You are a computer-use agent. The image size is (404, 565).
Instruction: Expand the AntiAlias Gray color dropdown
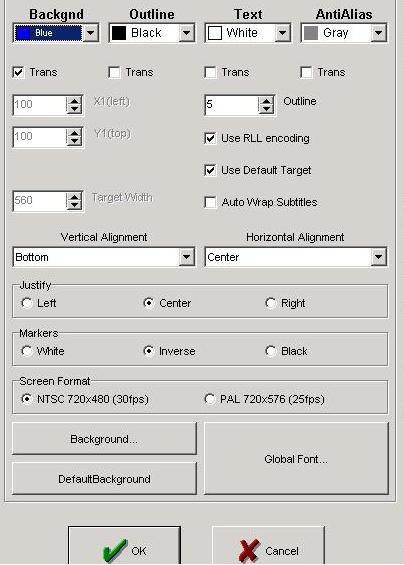378,33
